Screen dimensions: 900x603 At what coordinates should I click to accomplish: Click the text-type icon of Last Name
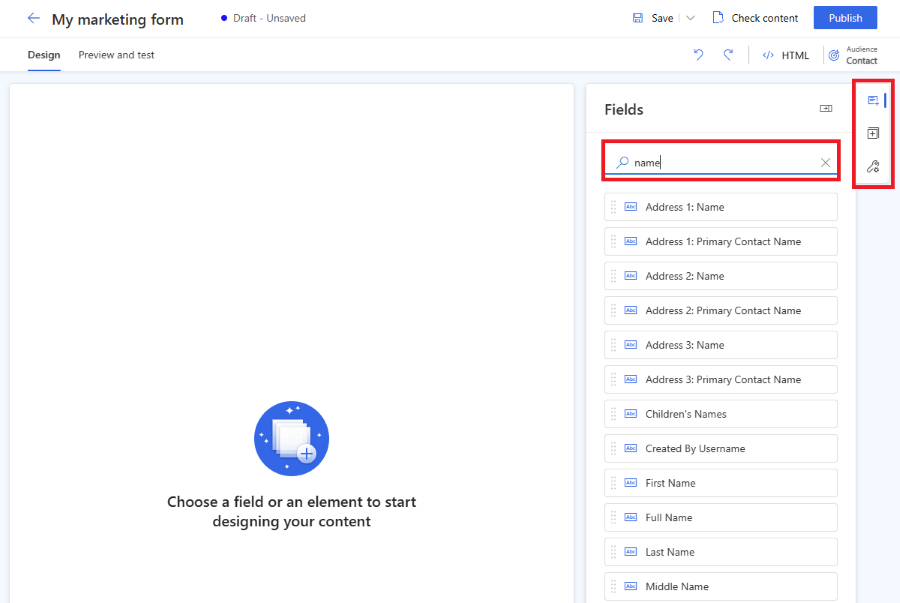coord(630,551)
